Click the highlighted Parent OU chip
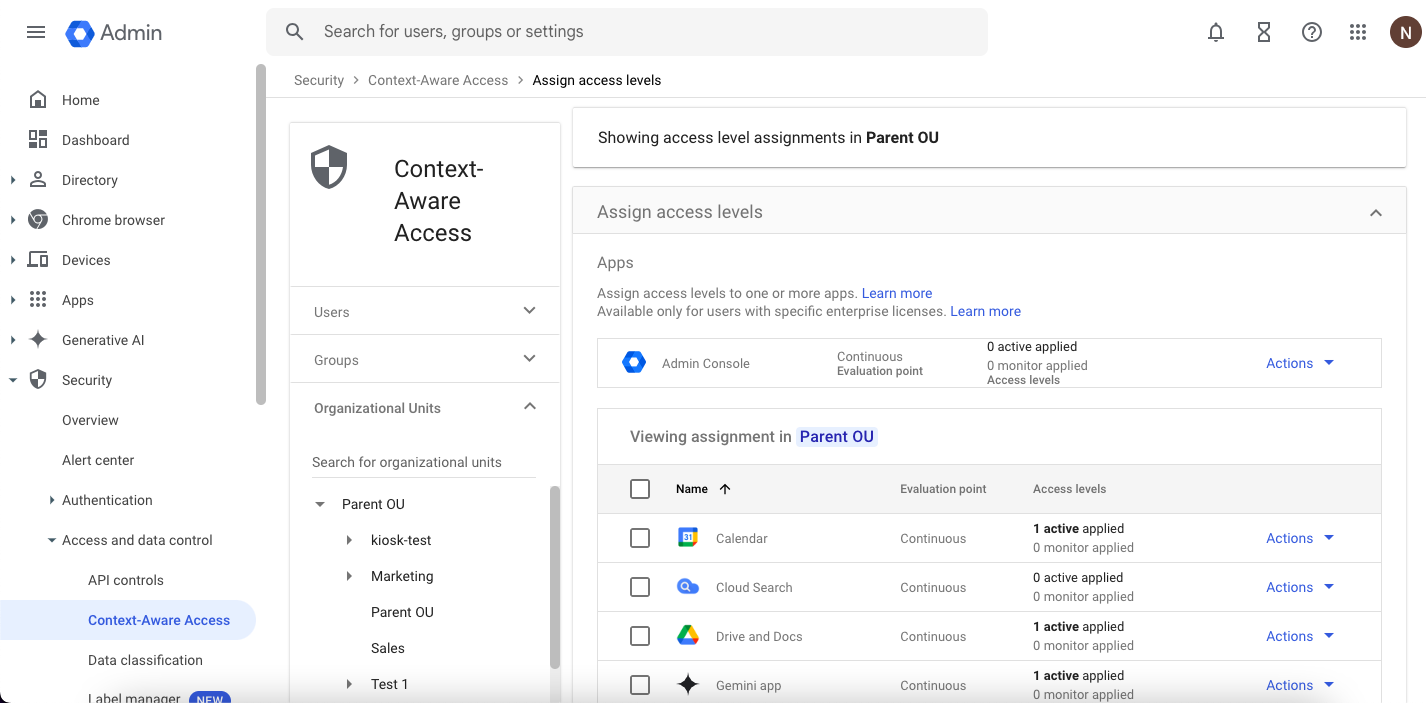 837,436
